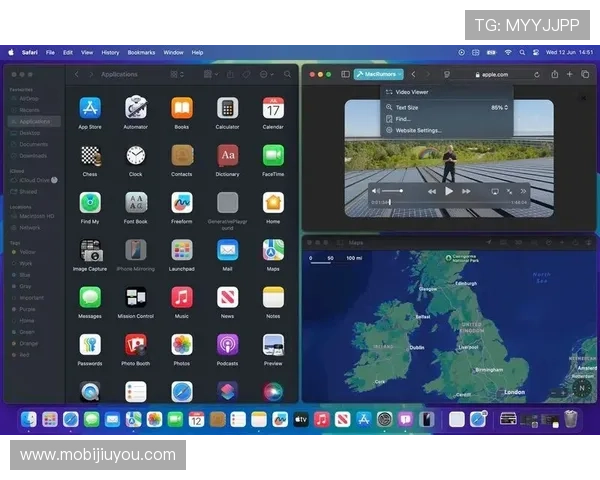600x480 pixels.
Task: Change the Text Size percentage stepper
Action: [x=506, y=107]
